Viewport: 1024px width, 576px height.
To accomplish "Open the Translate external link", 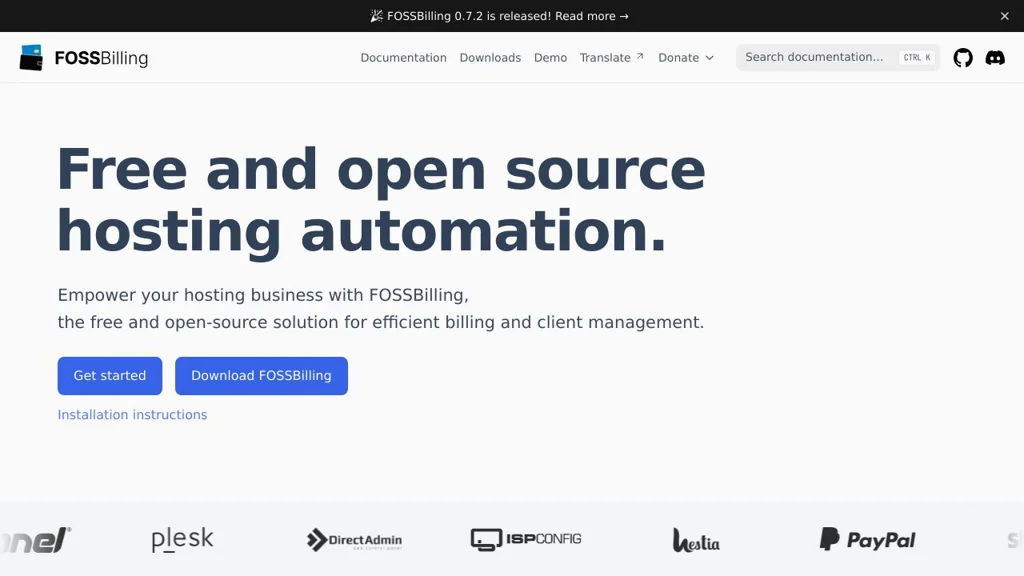I will [612, 57].
